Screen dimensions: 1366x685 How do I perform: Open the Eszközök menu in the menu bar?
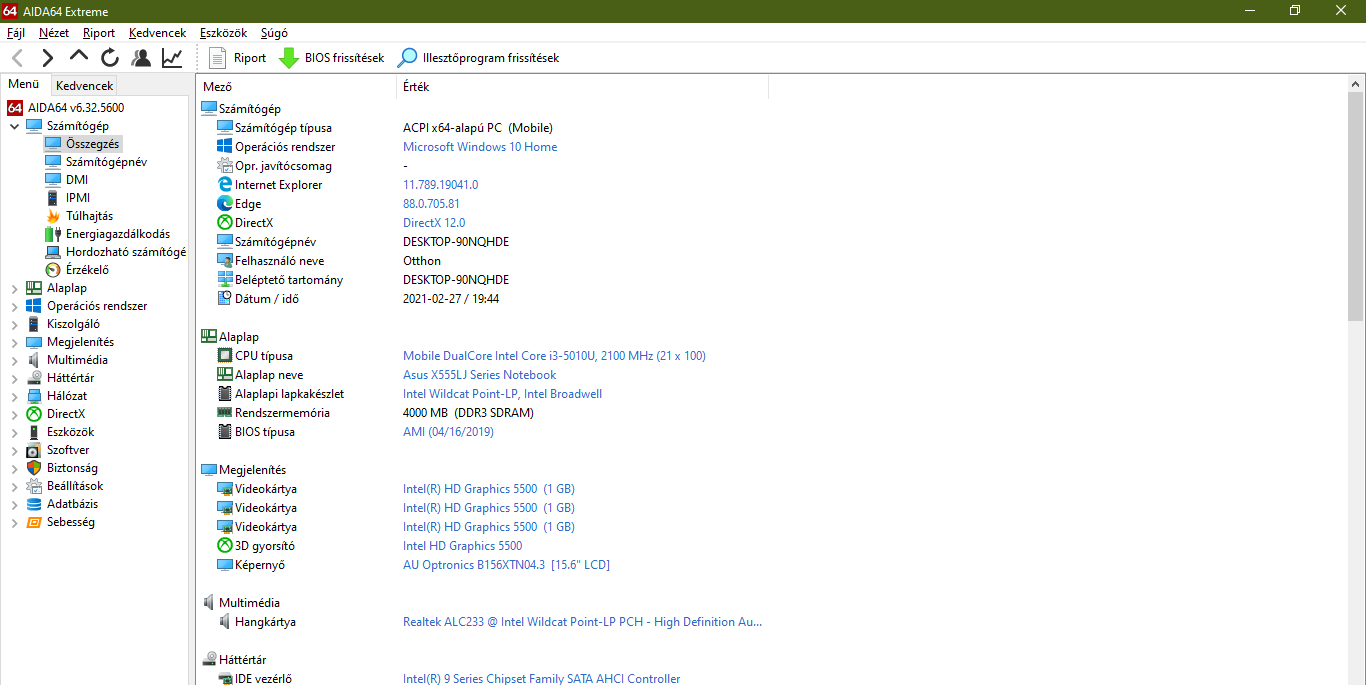223,33
